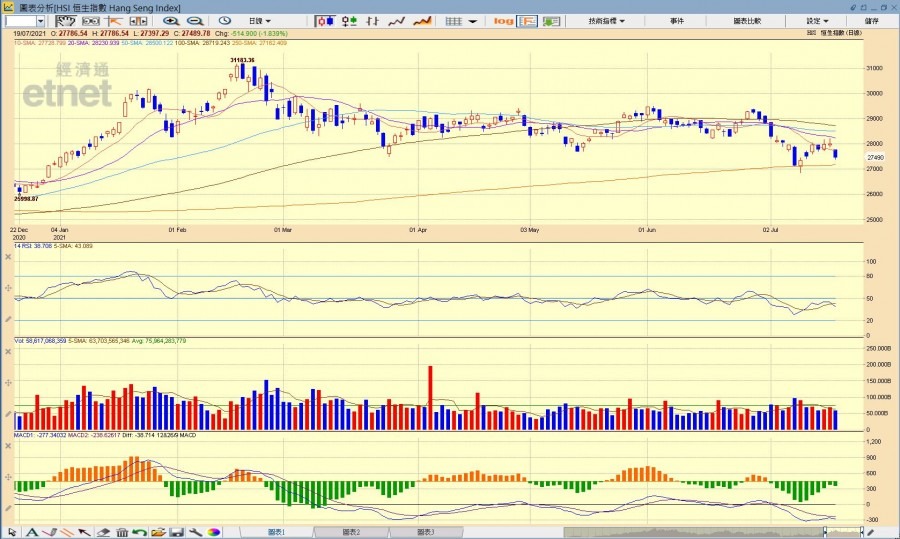Open the 日線 period dropdown
Viewport: 900px width, 539px height.
pos(259,20)
